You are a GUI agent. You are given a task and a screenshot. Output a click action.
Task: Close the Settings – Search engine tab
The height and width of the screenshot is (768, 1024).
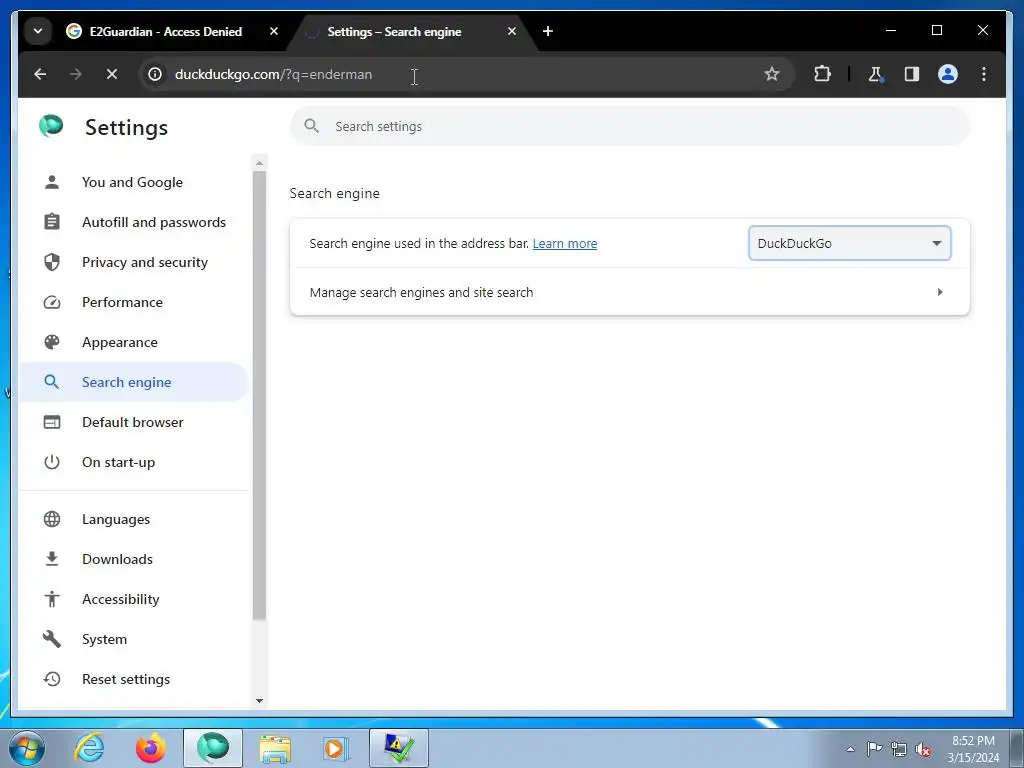(512, 31)
